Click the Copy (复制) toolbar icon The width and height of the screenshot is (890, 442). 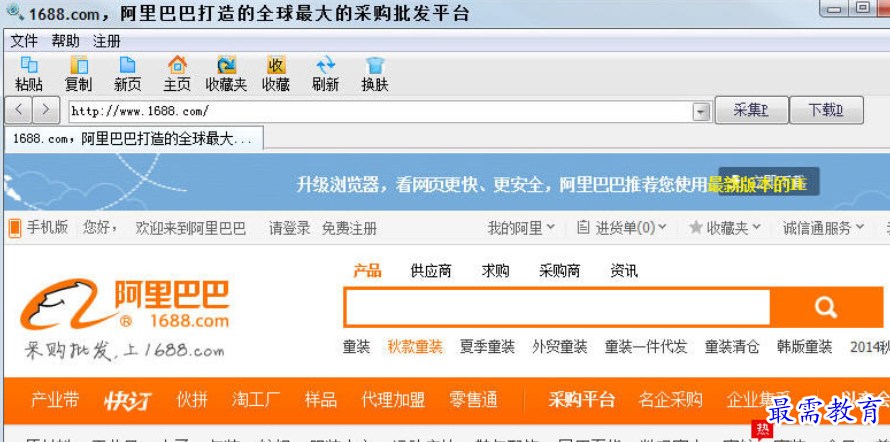[x=78, y=74]
